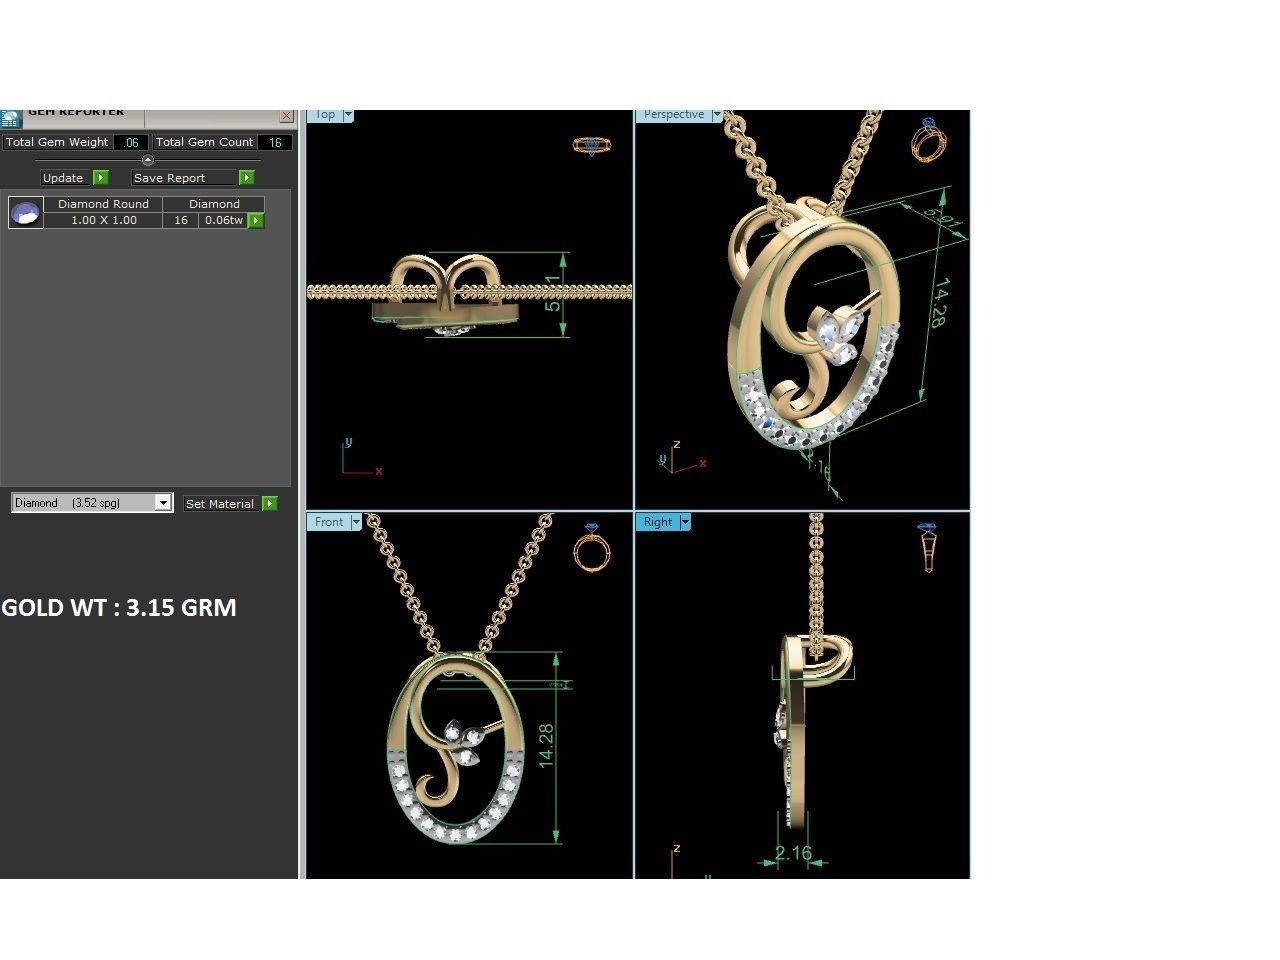Click the 'Total Gem Weight' label

pyautogui.click(x=57, y=142)
